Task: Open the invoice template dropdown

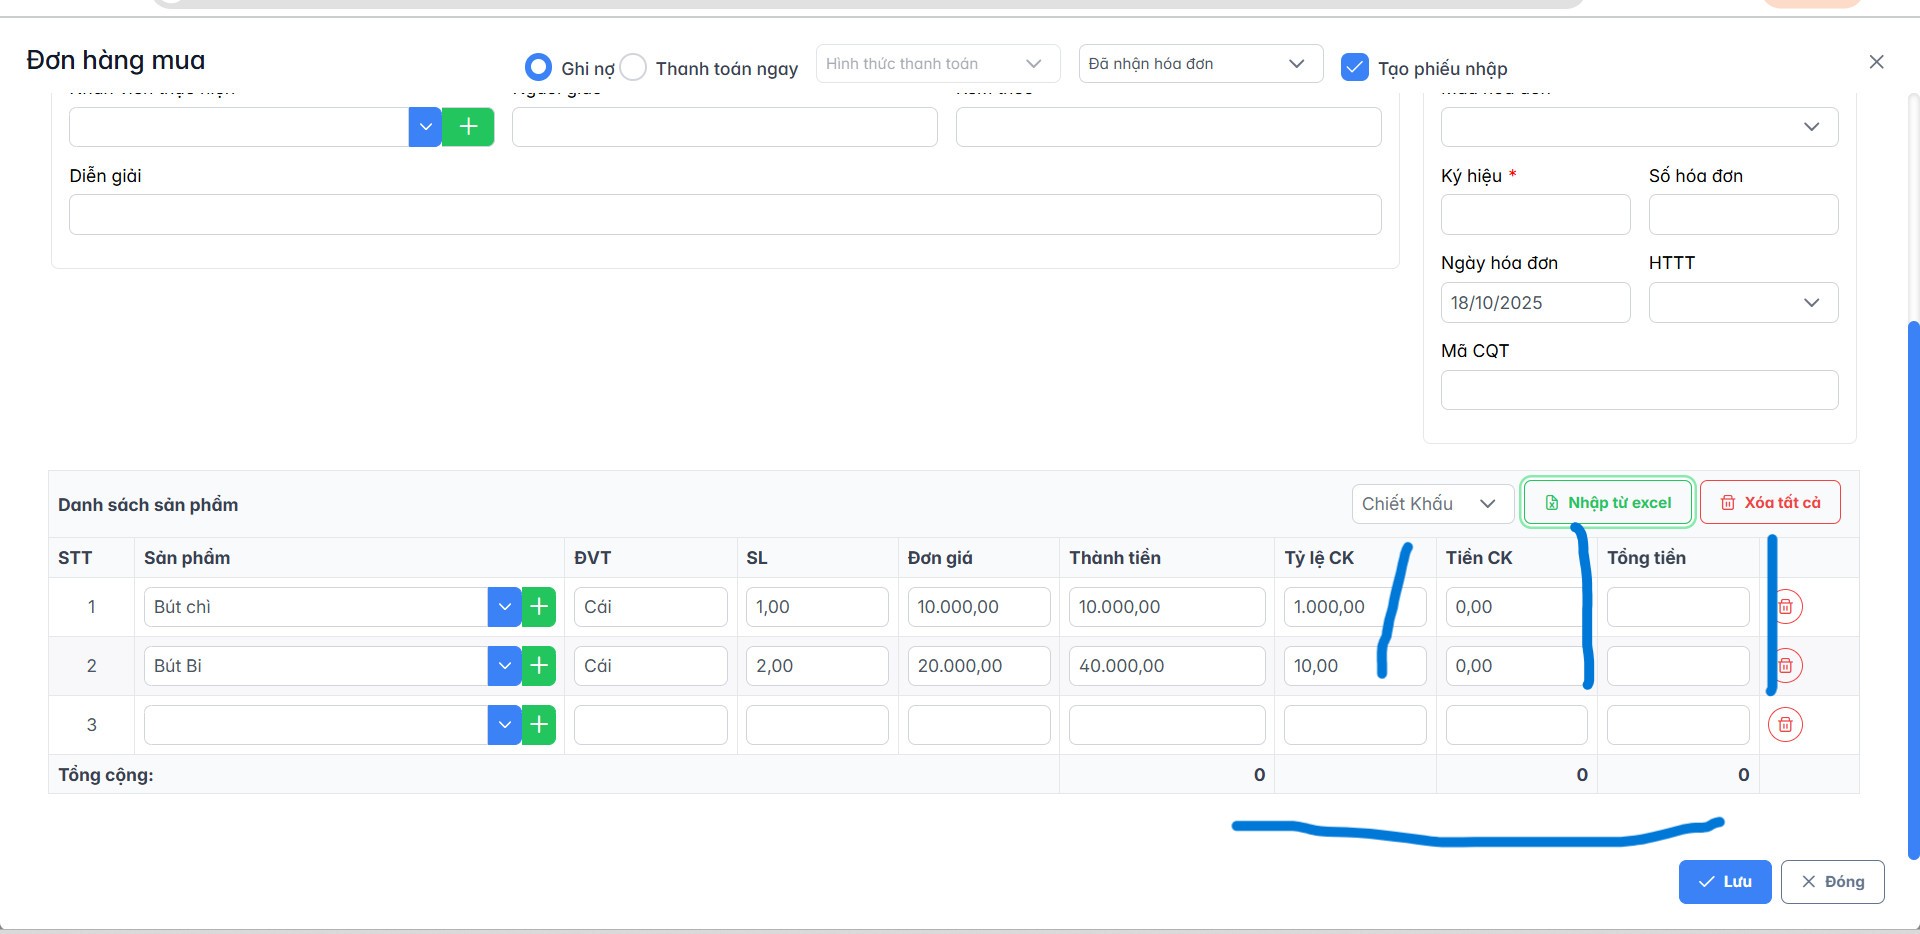Action: coord(1639,127)
